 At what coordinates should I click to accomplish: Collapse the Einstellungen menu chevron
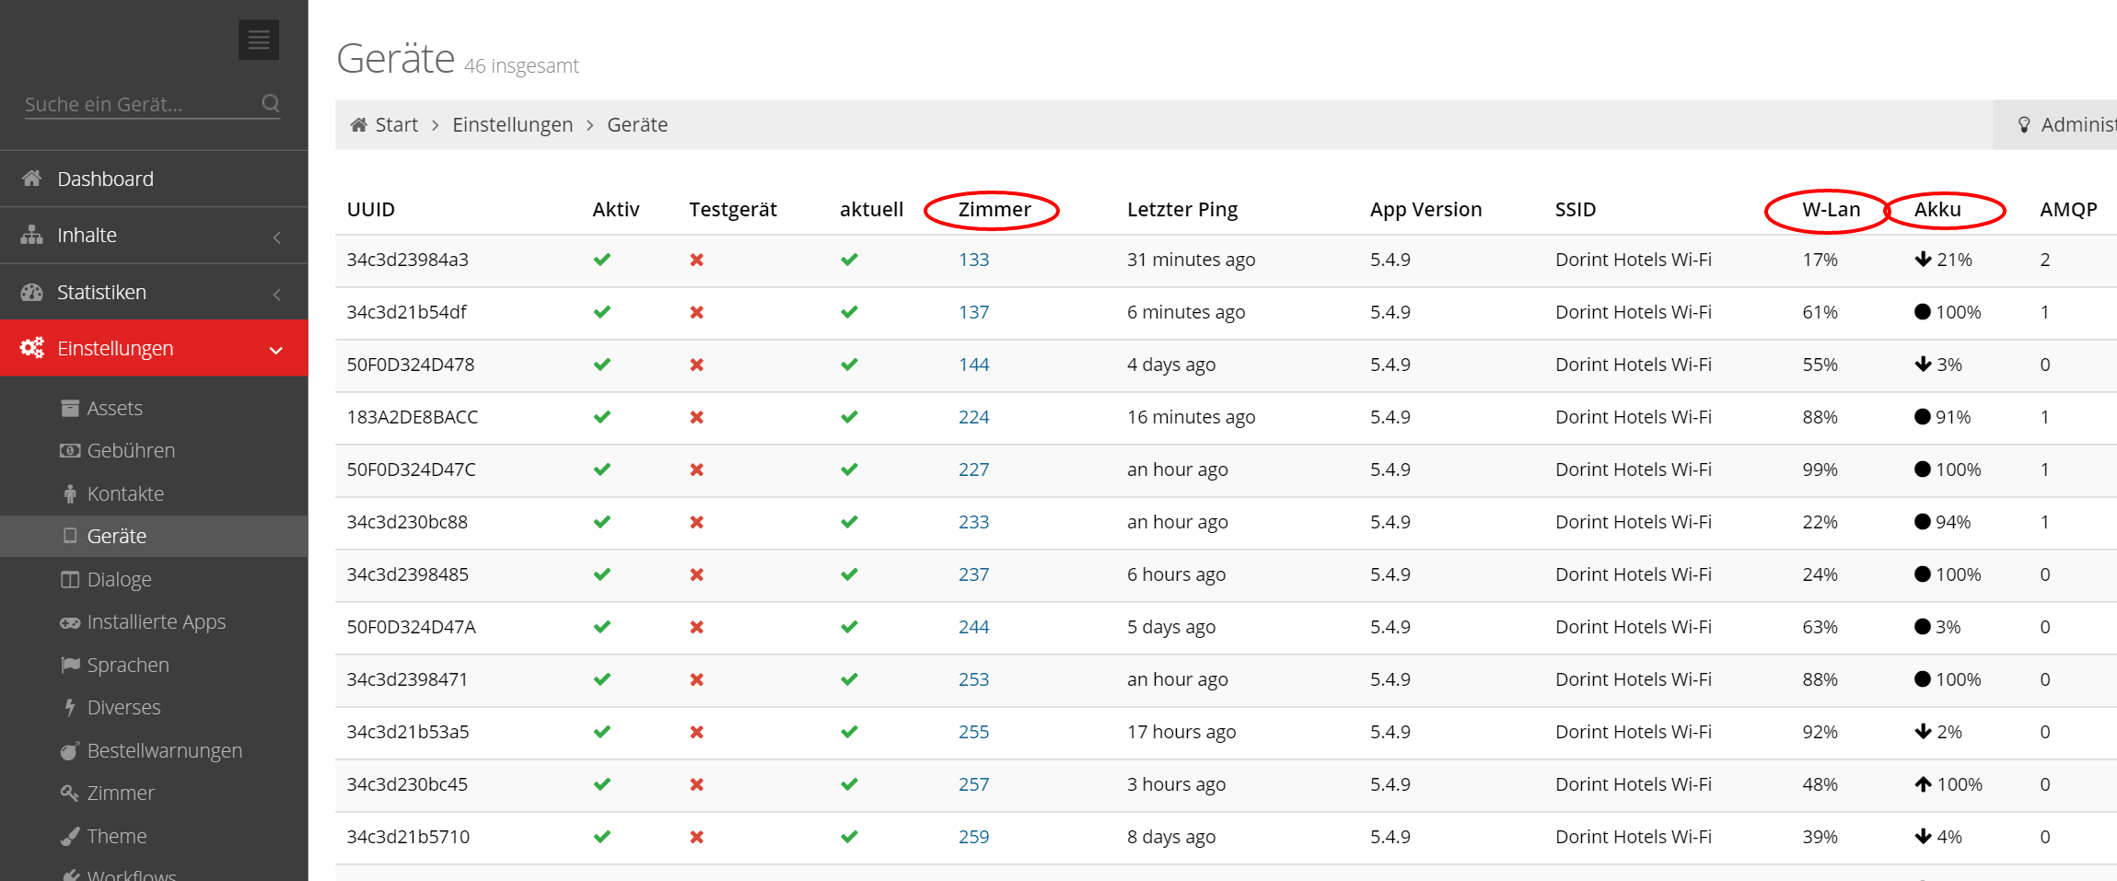[276, 350]
